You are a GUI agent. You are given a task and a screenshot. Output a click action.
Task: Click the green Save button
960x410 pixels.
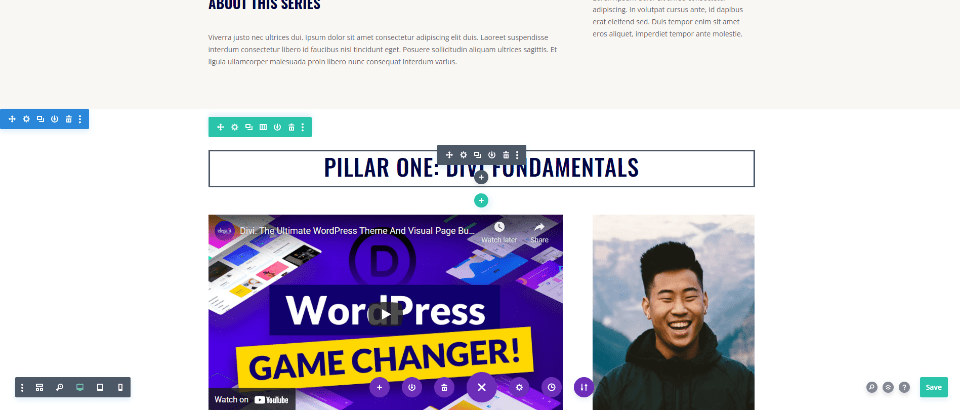[x=934, y=387]
